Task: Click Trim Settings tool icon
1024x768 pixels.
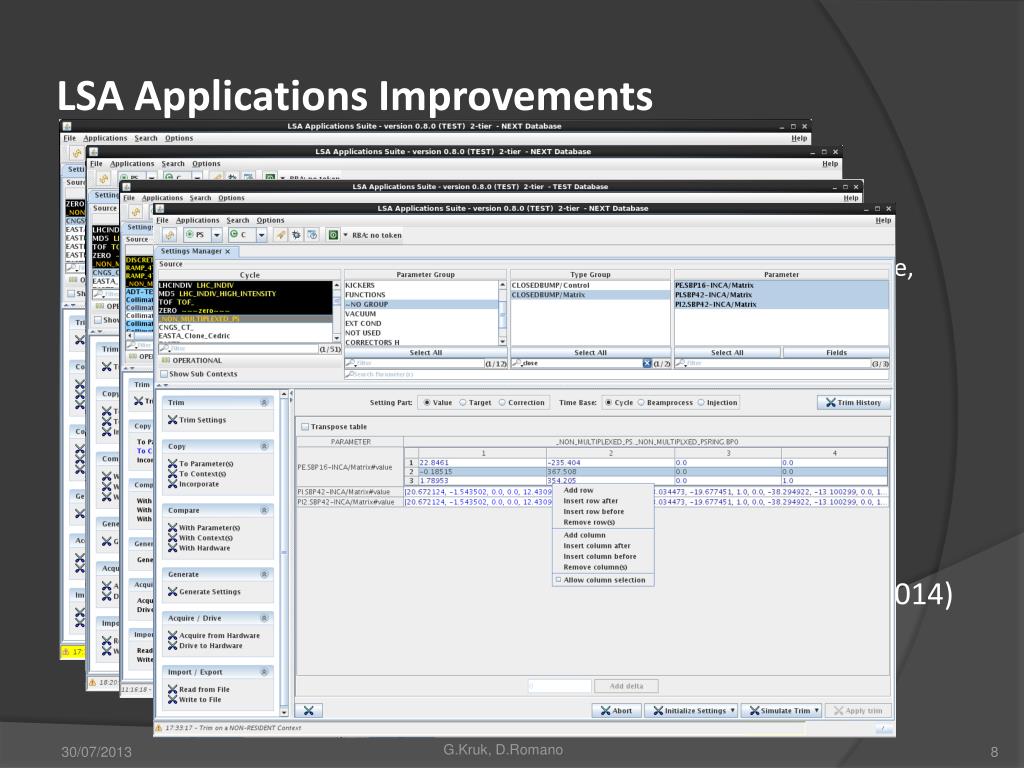Action: coord(172,420)
